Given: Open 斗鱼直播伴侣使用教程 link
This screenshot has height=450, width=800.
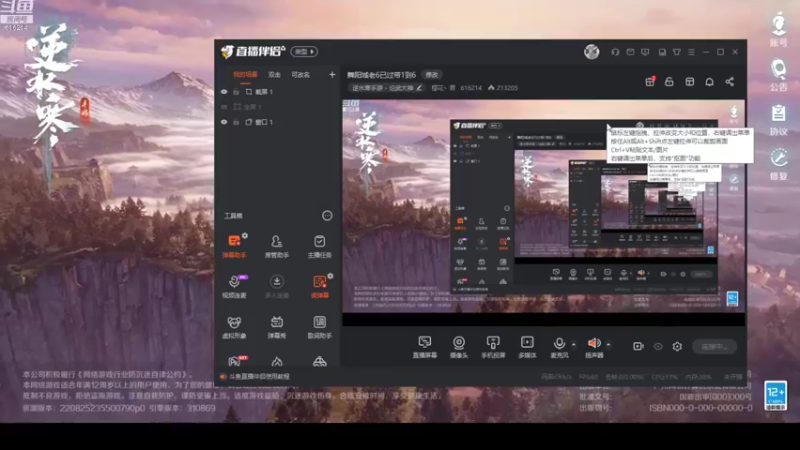Looking at the screenshot, I should (259, 377).
